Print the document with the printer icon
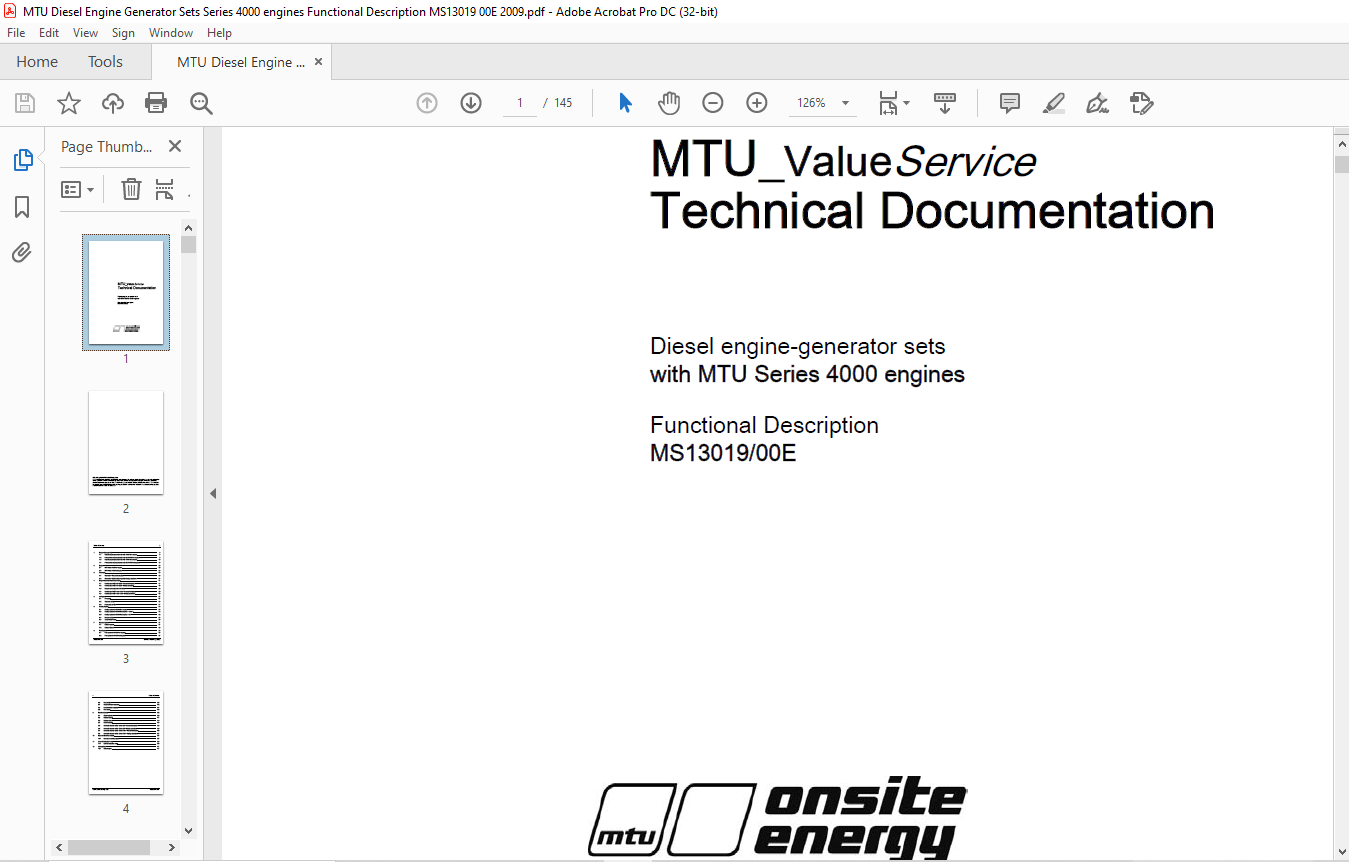The image size is (1349, 862). click(156, 103)
